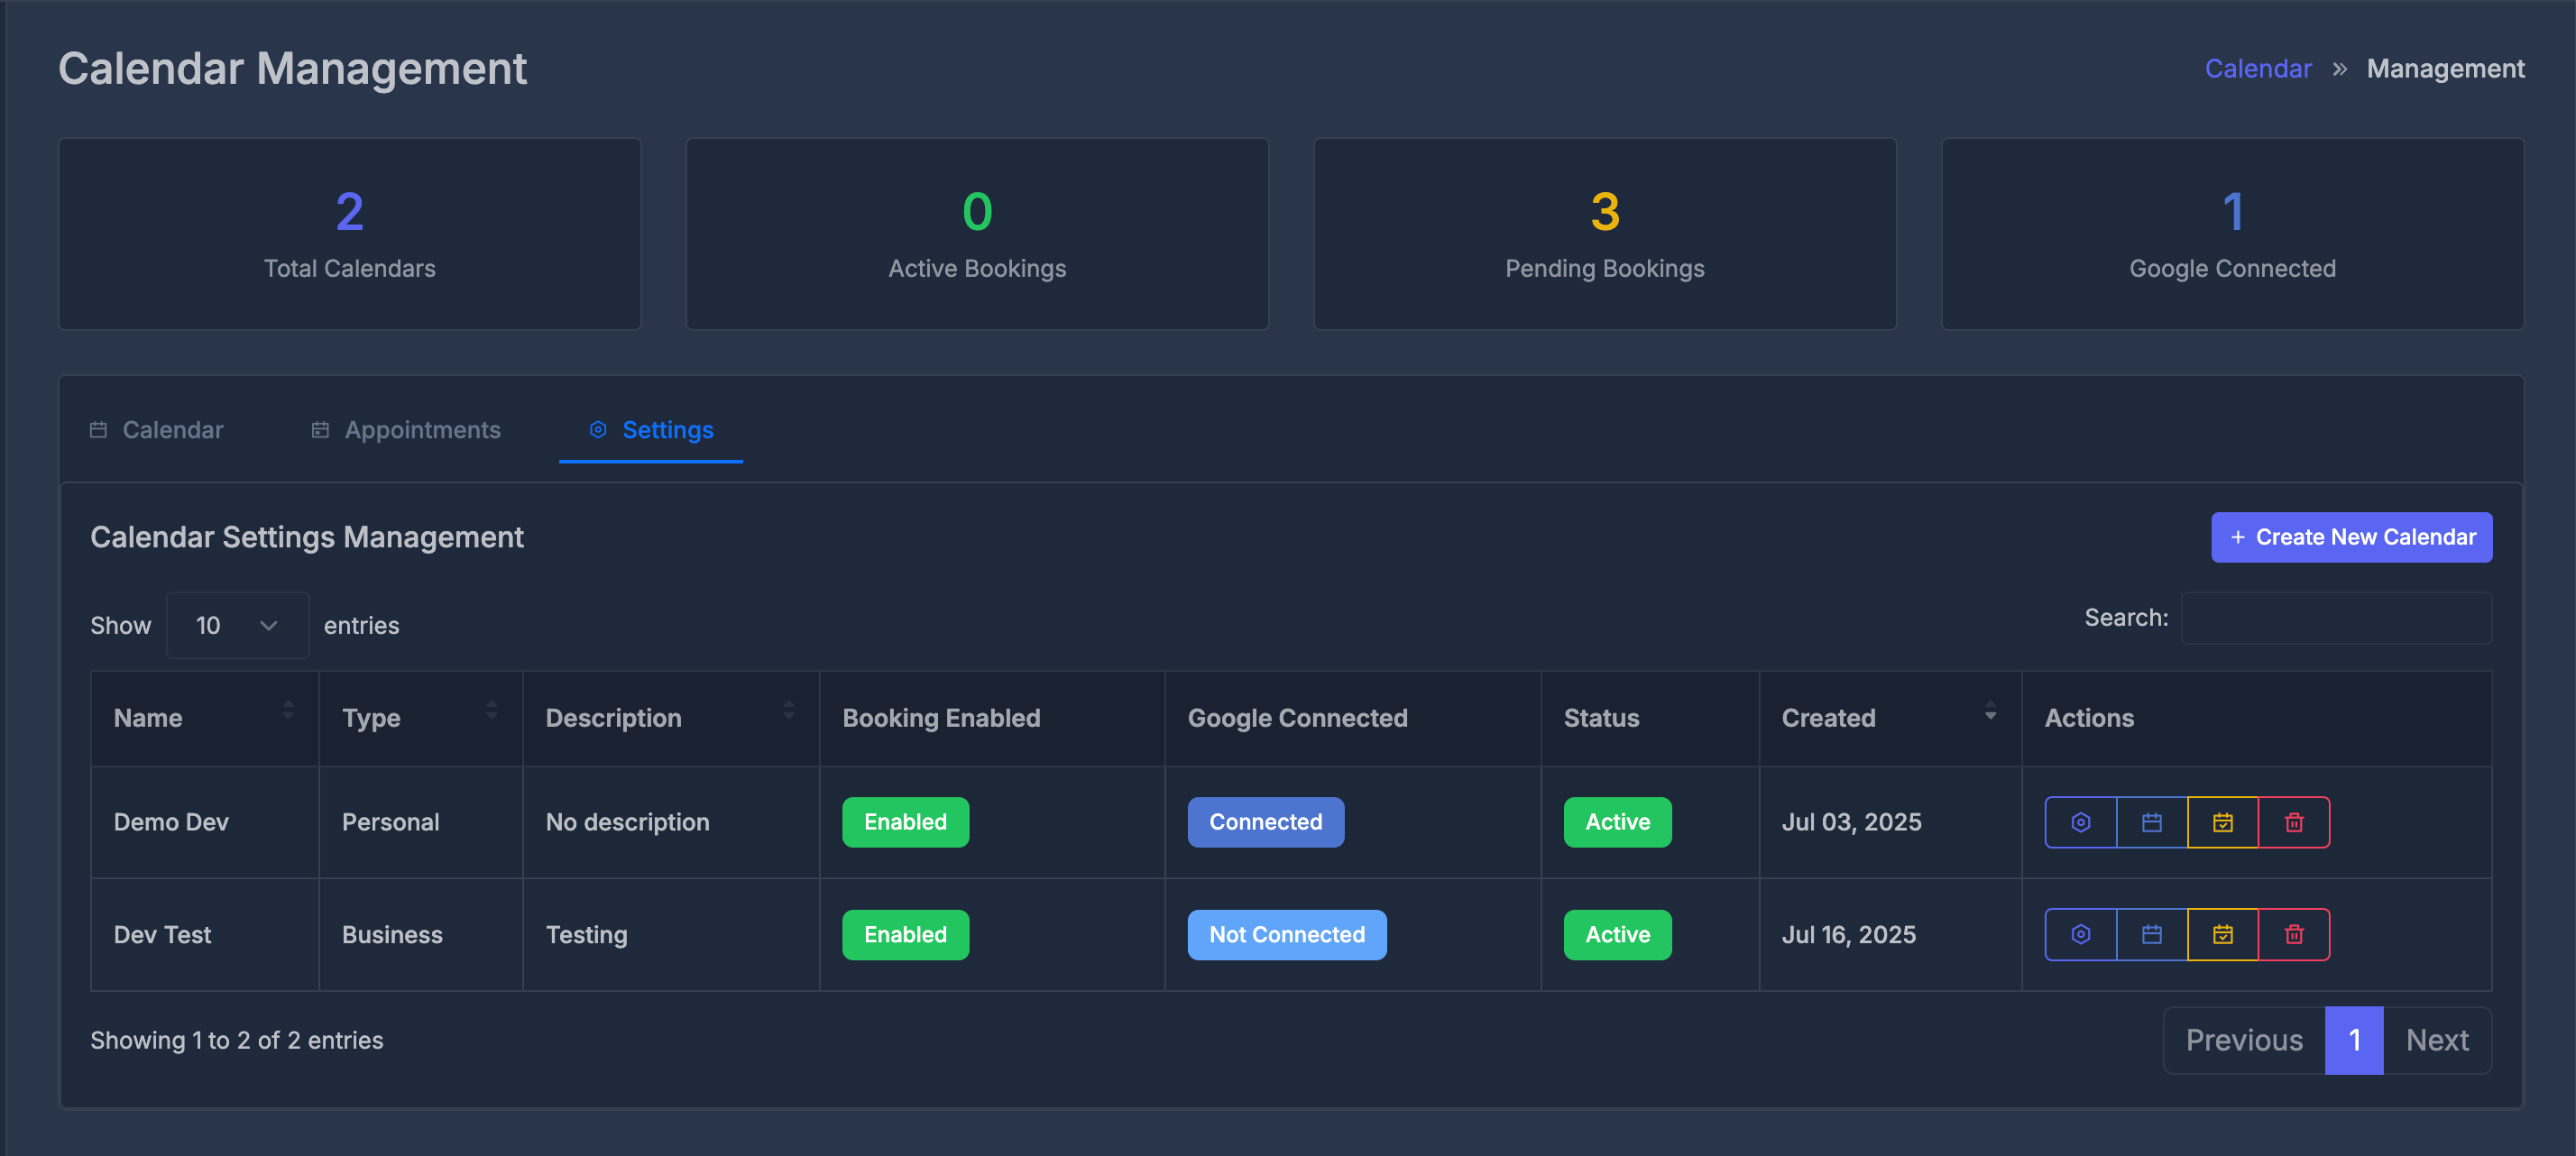
Task: Click the blue calendar icon in Demo Dev row
Action: [x=2152, y=822]
